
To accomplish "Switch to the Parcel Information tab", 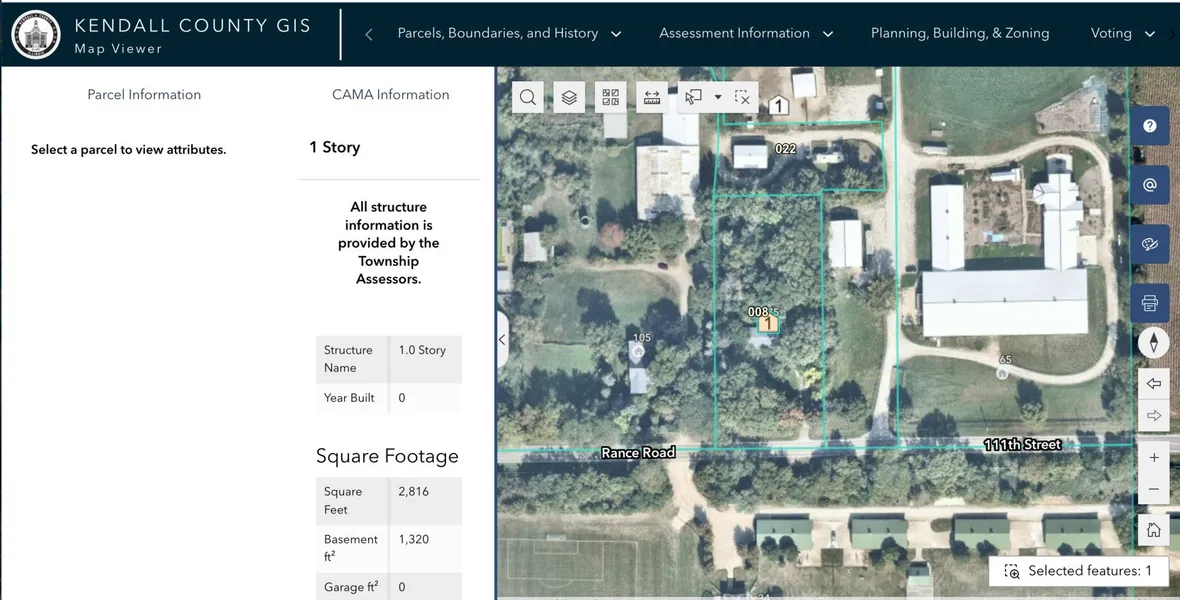I will [x=144, y=95].
